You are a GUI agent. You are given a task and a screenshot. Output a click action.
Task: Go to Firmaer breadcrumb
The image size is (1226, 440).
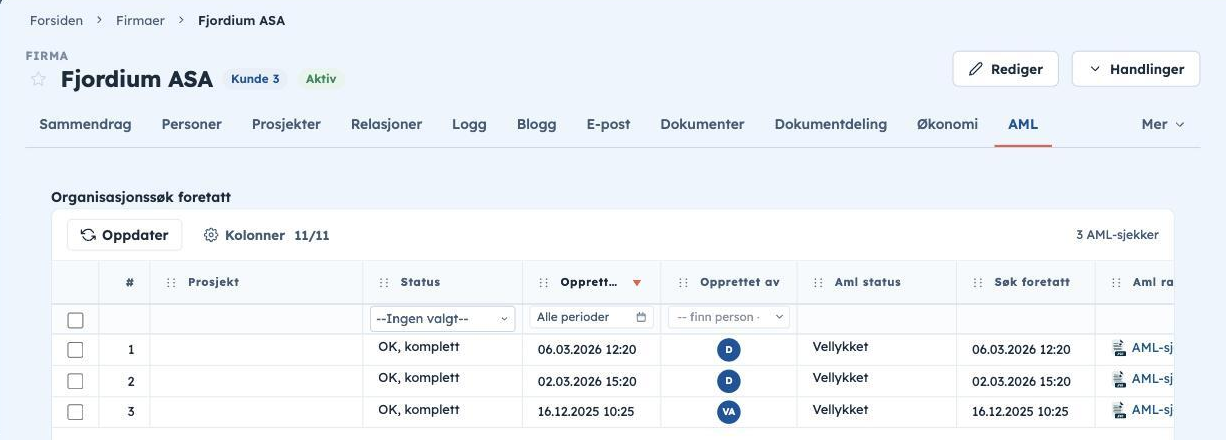point(140,20)
